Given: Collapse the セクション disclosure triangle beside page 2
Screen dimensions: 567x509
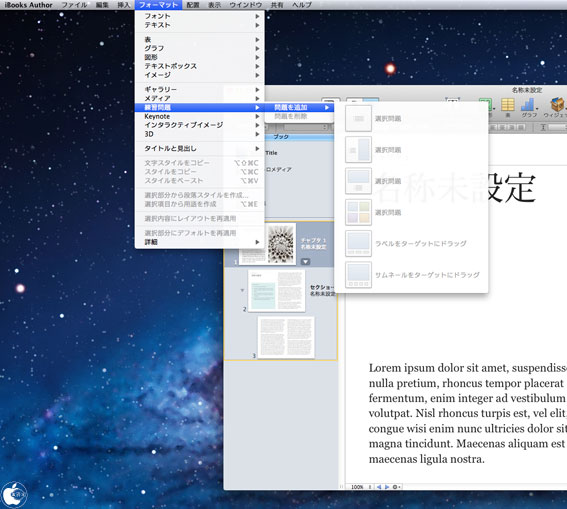Looking at the screenshot, I should (242, 290).
